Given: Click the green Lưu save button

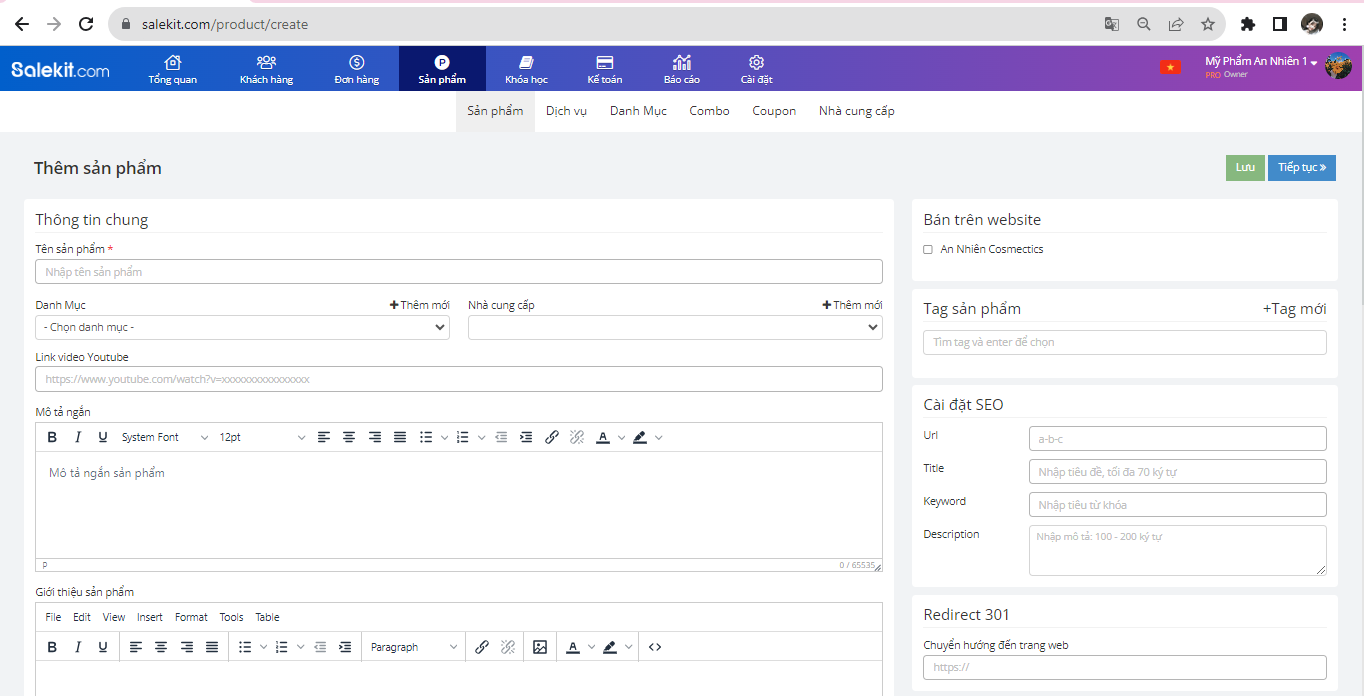Looking at the screenshot, I should [x=1245, y=168].
